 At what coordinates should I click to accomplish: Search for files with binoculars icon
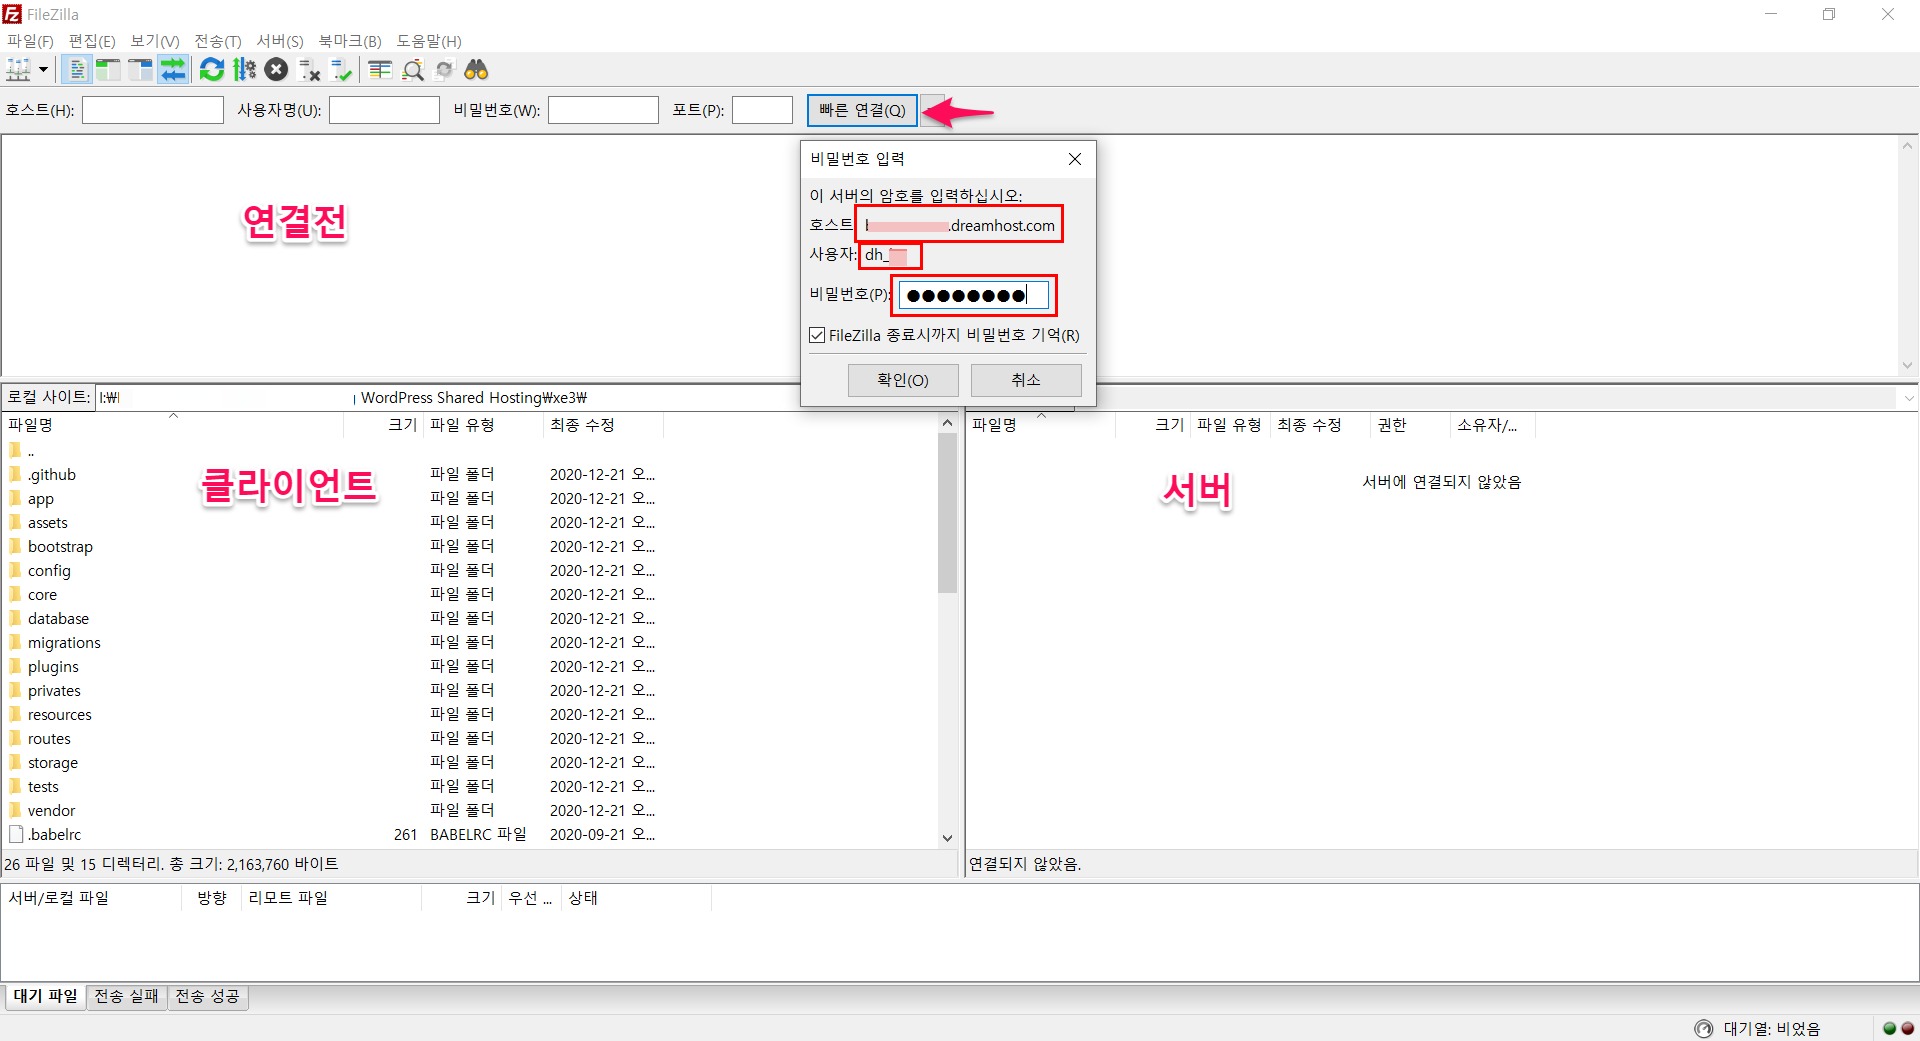coord(477,69)
